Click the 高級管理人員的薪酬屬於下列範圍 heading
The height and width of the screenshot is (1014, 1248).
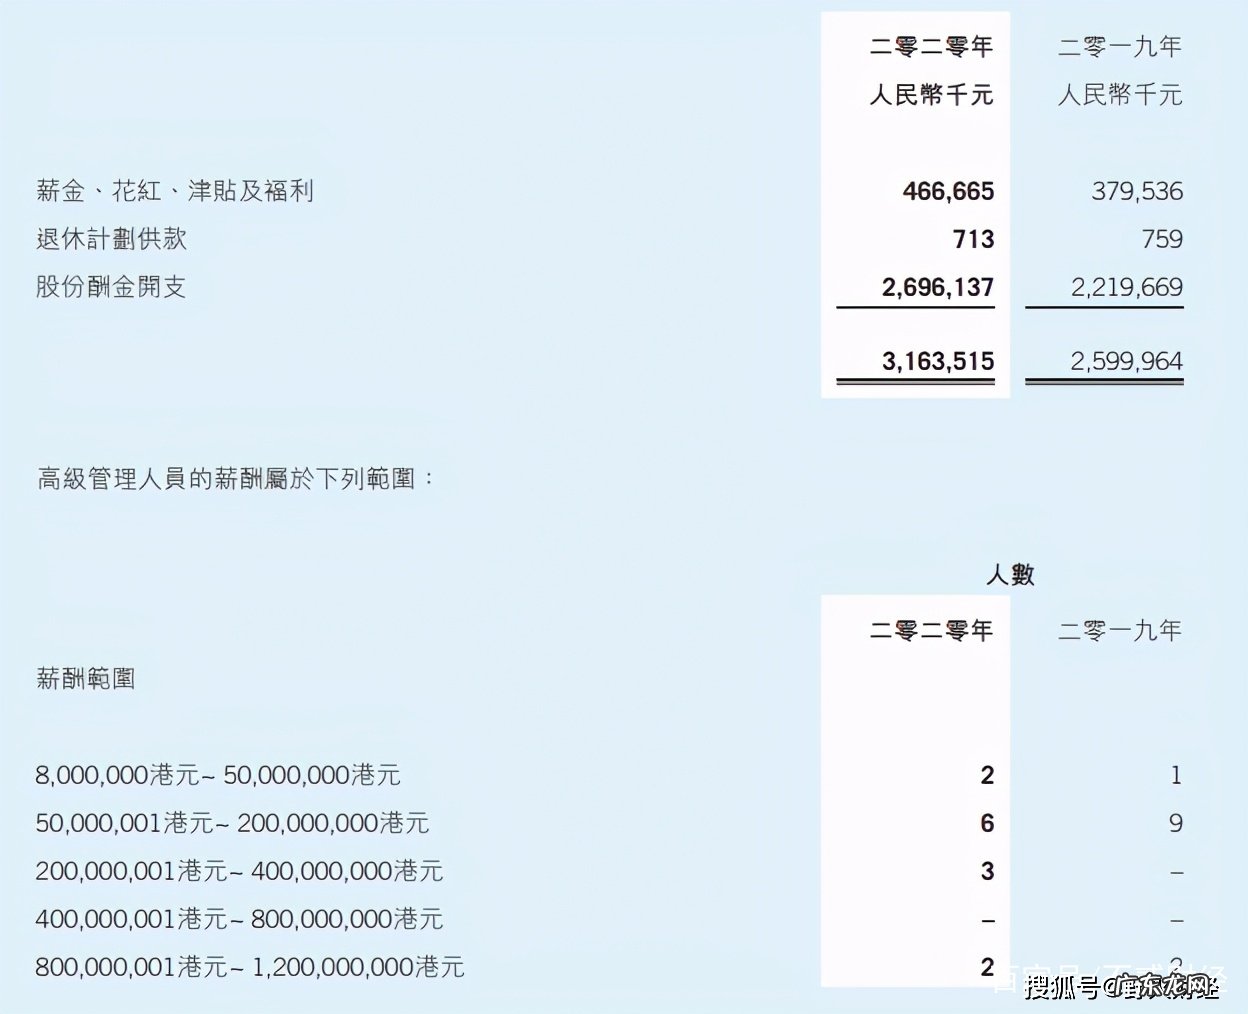235,478
